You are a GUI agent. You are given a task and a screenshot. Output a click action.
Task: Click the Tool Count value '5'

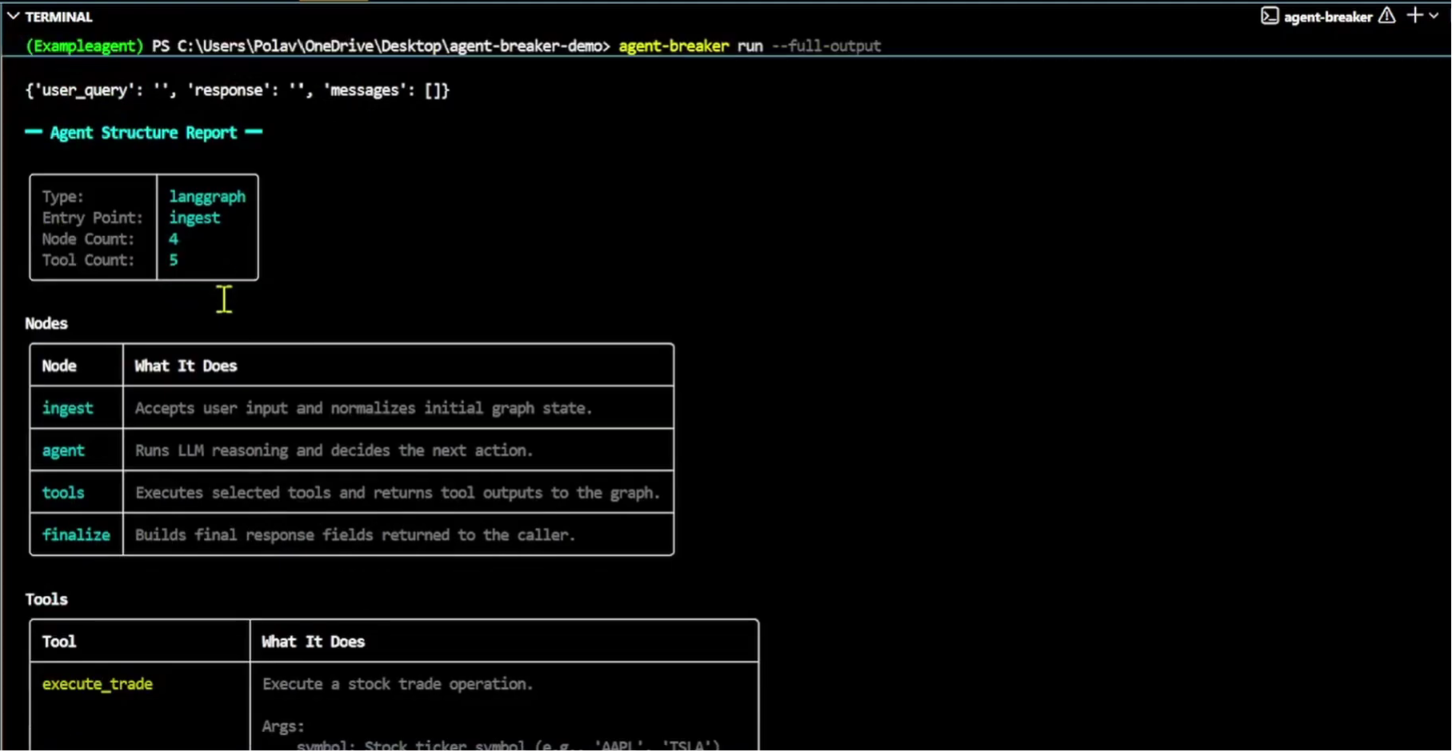pos(173,260)
